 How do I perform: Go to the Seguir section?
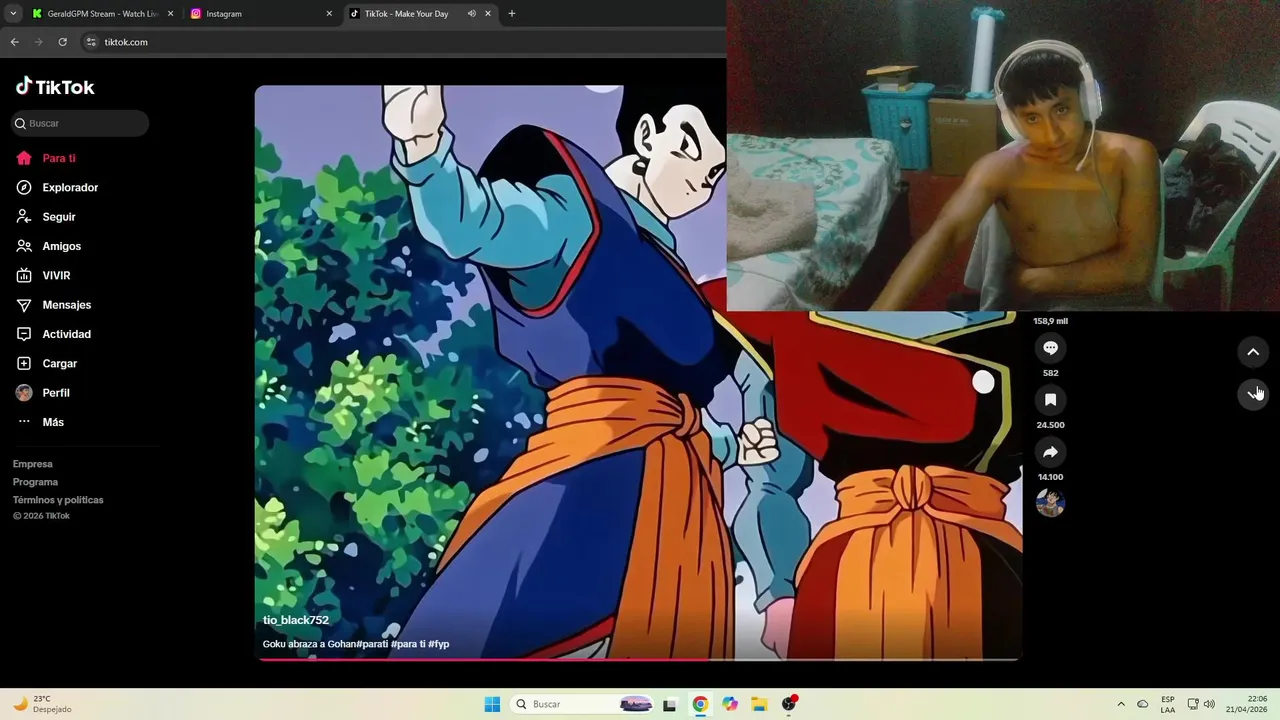tap(59, 217)
